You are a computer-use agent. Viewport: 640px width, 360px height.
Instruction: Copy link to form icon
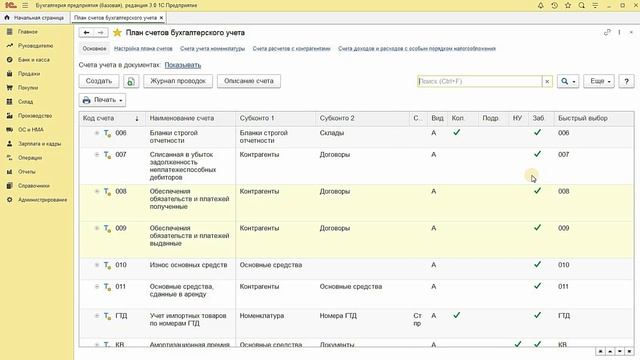click(607, 32)
